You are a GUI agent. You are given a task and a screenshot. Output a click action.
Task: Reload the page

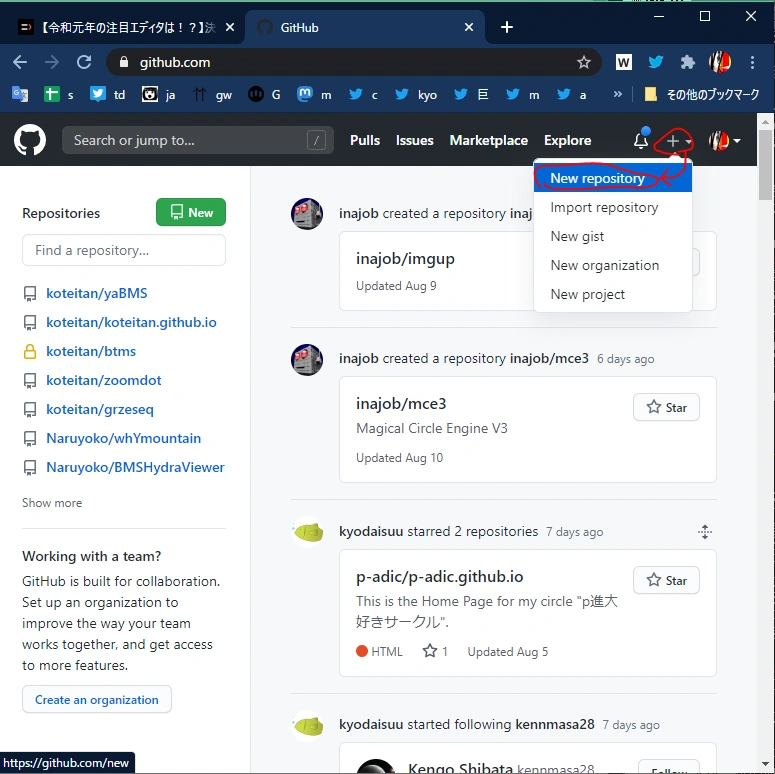pos(84,62)
